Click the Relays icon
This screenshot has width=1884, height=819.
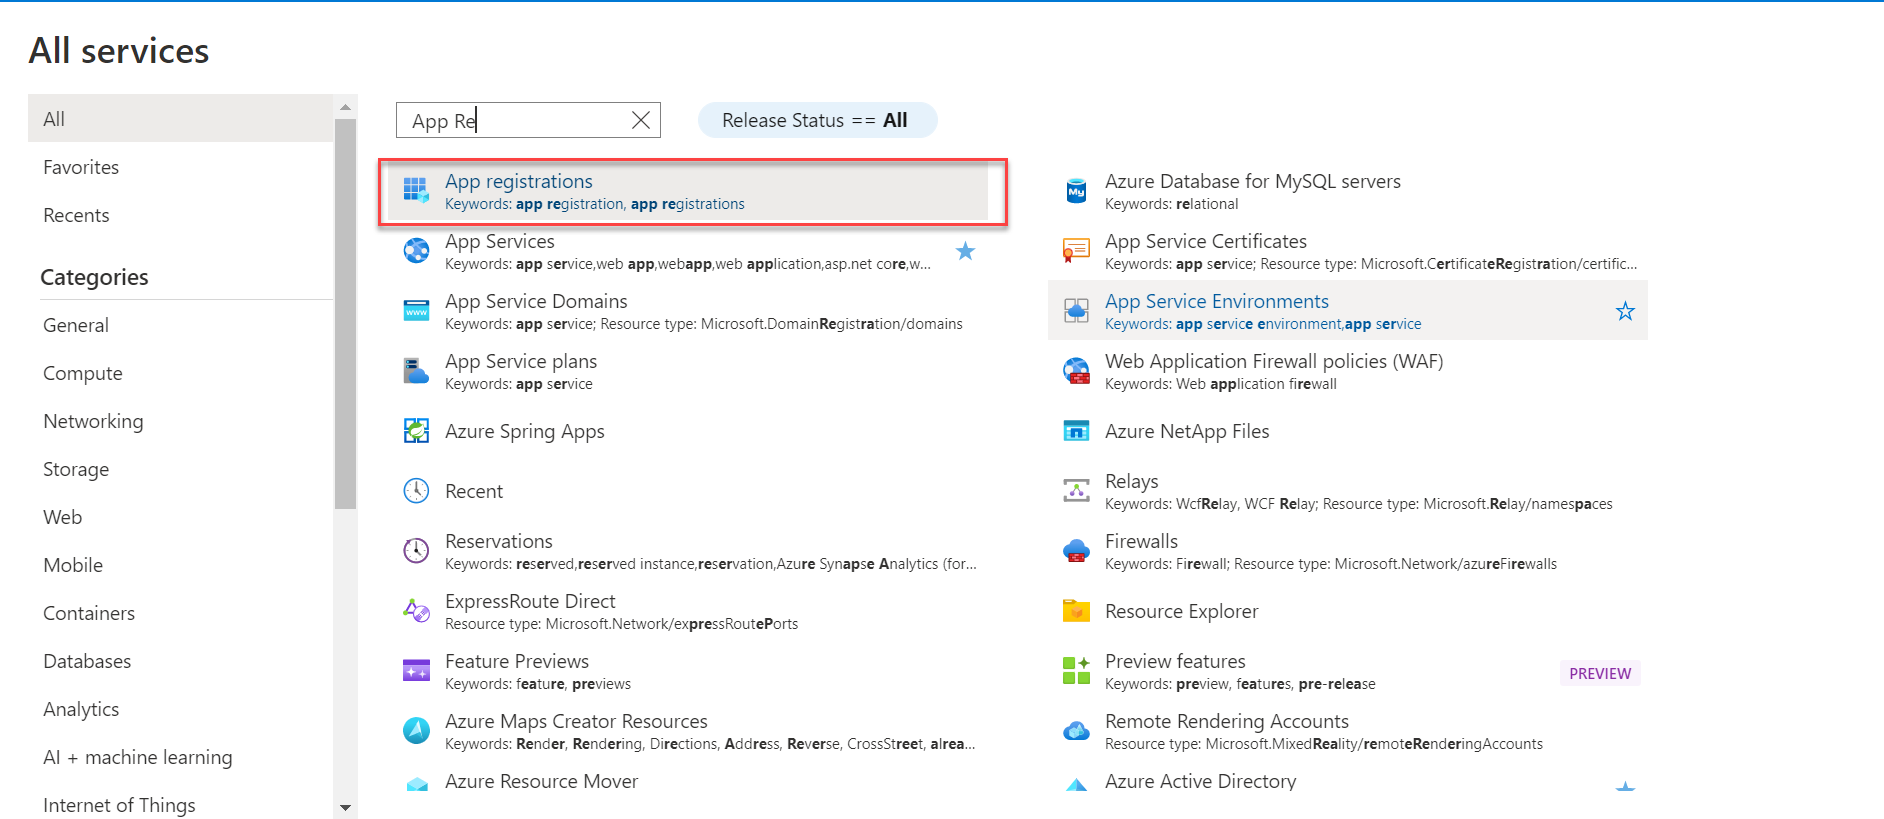tap(1076, 490)
